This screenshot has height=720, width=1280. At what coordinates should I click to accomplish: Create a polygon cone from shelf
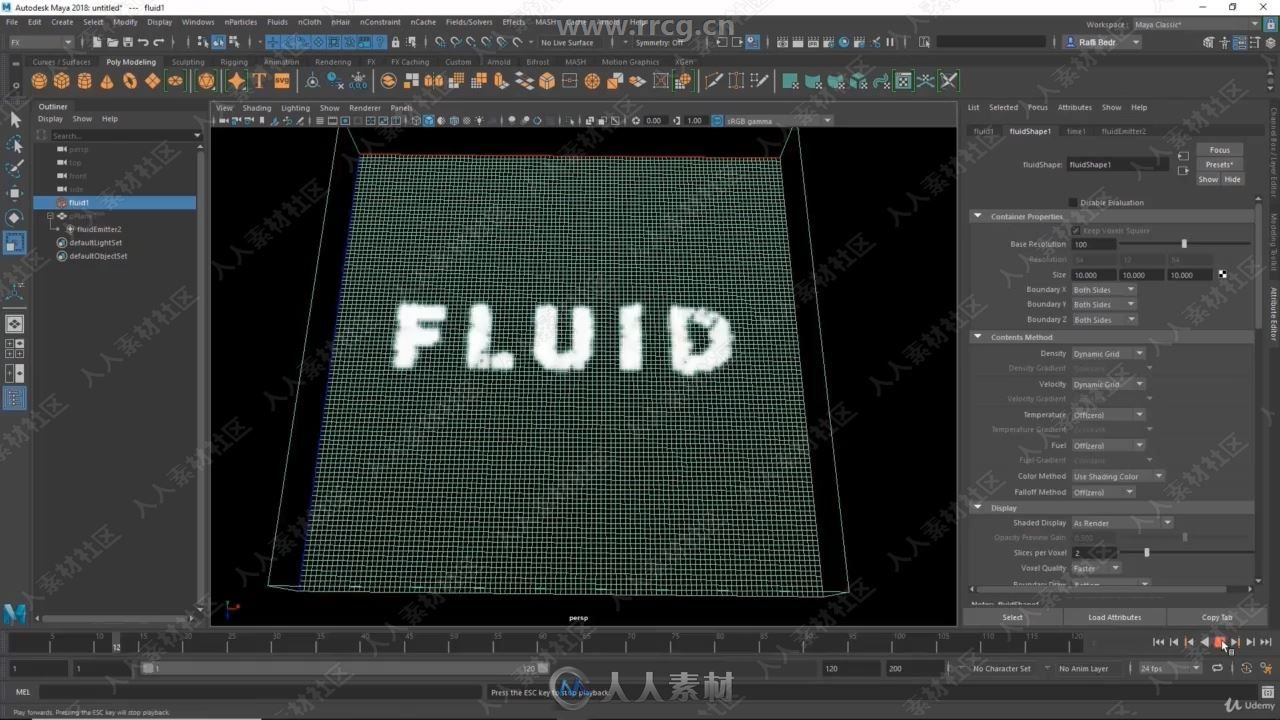point(107,81)
